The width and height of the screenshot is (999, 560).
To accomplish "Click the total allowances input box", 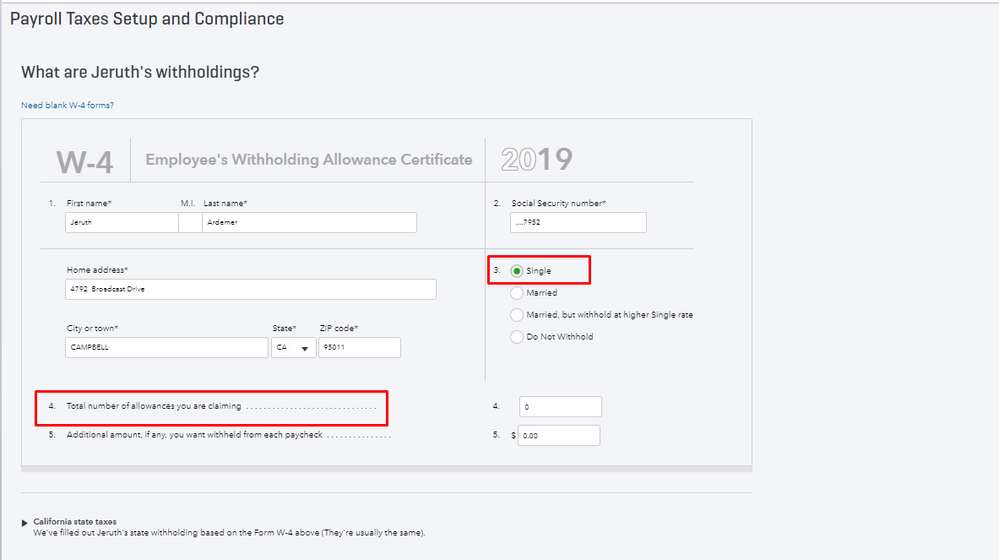I will (x=560, y=407).
